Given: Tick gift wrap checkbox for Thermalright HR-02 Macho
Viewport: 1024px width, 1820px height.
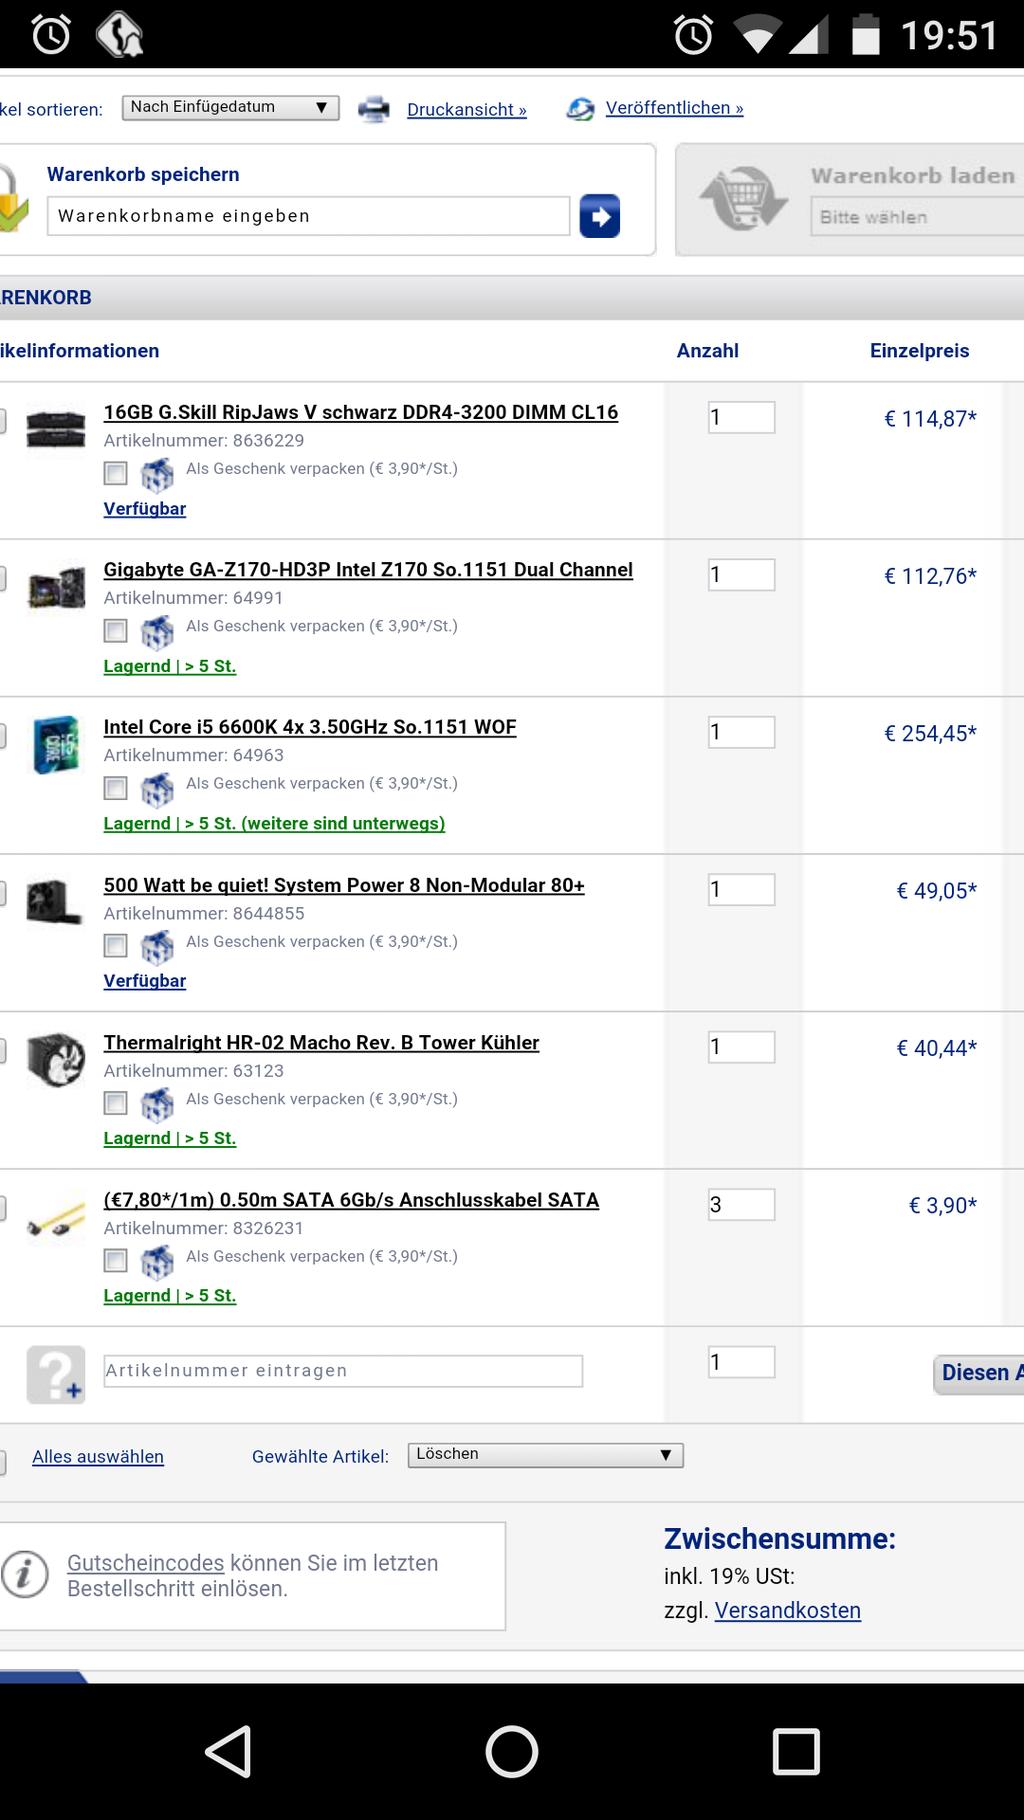Looking at the screenshot, I should (116, 1103).
